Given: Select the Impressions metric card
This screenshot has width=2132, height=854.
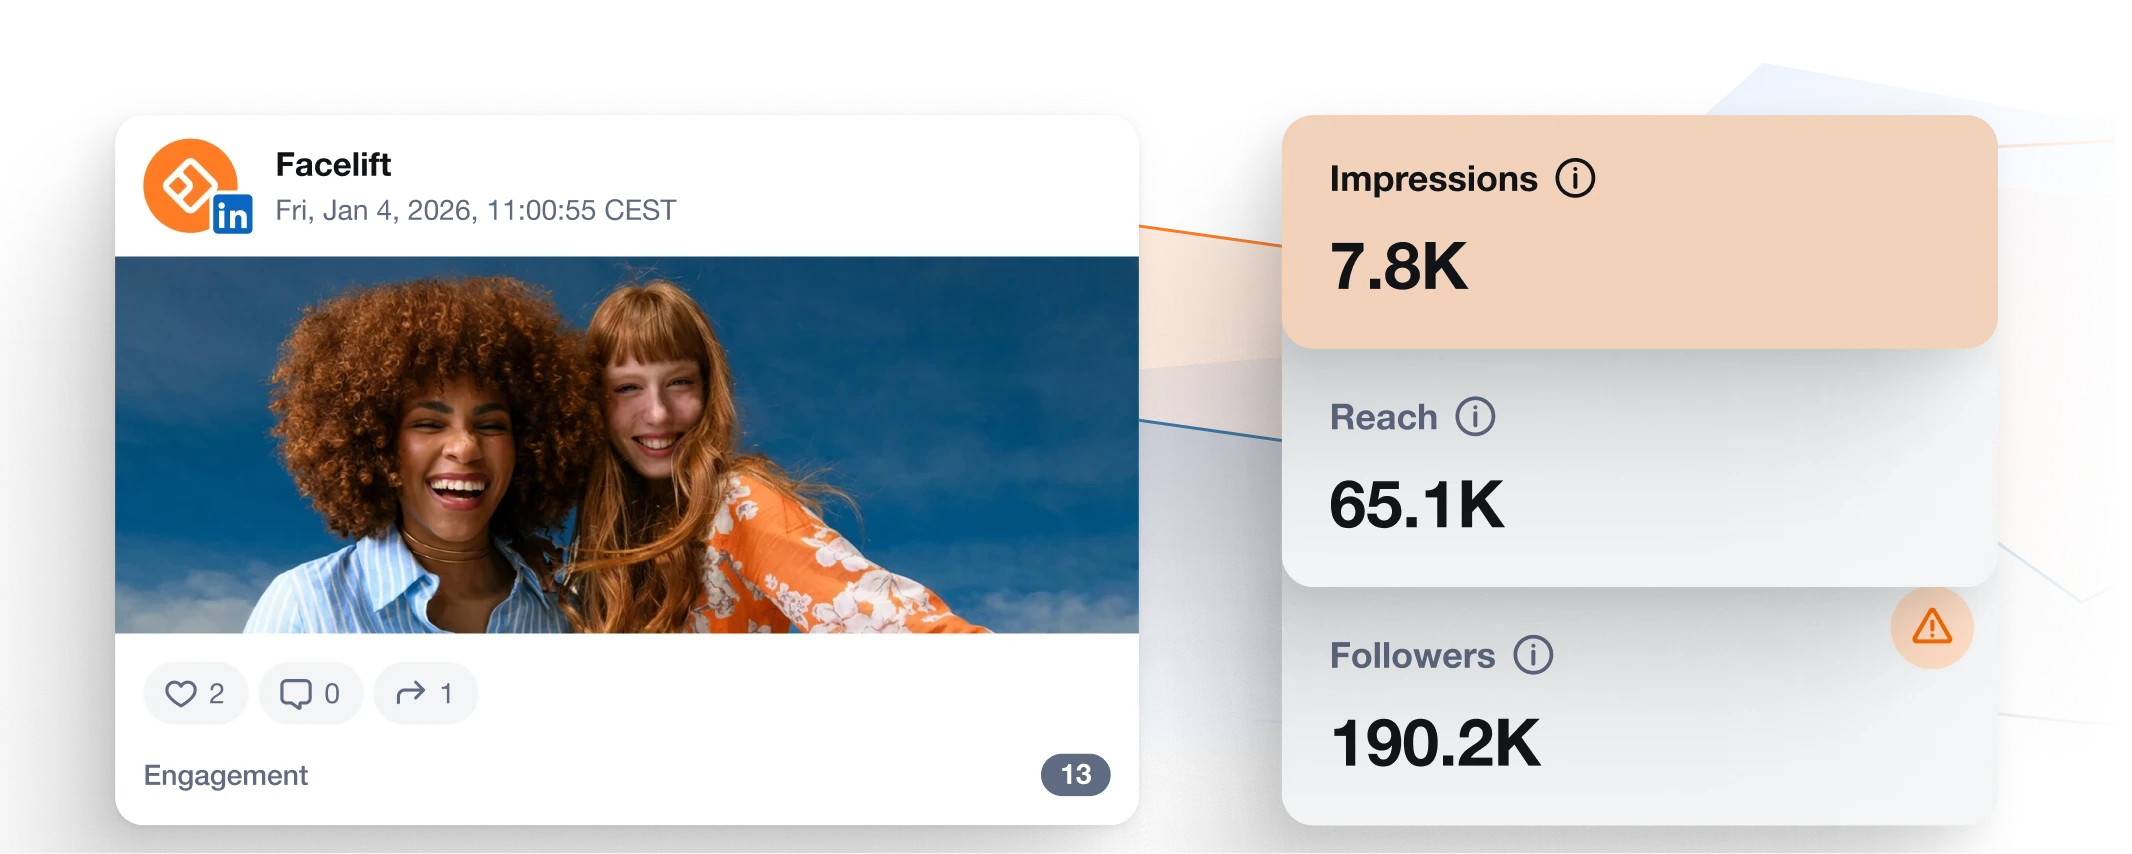Looking at the screenshot, I should pyautogui.click(x=1640, y=232).
